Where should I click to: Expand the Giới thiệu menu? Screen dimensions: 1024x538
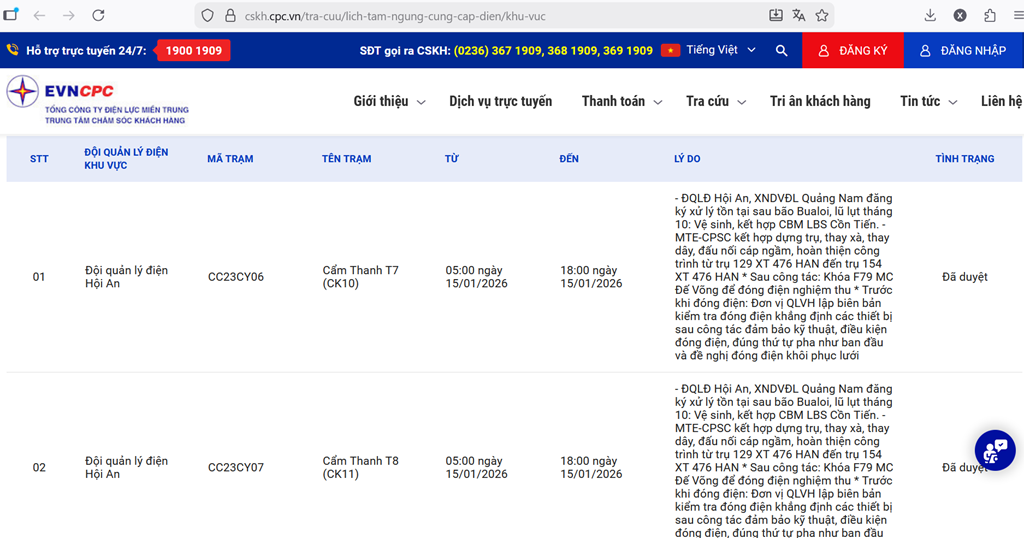point(389,101)
